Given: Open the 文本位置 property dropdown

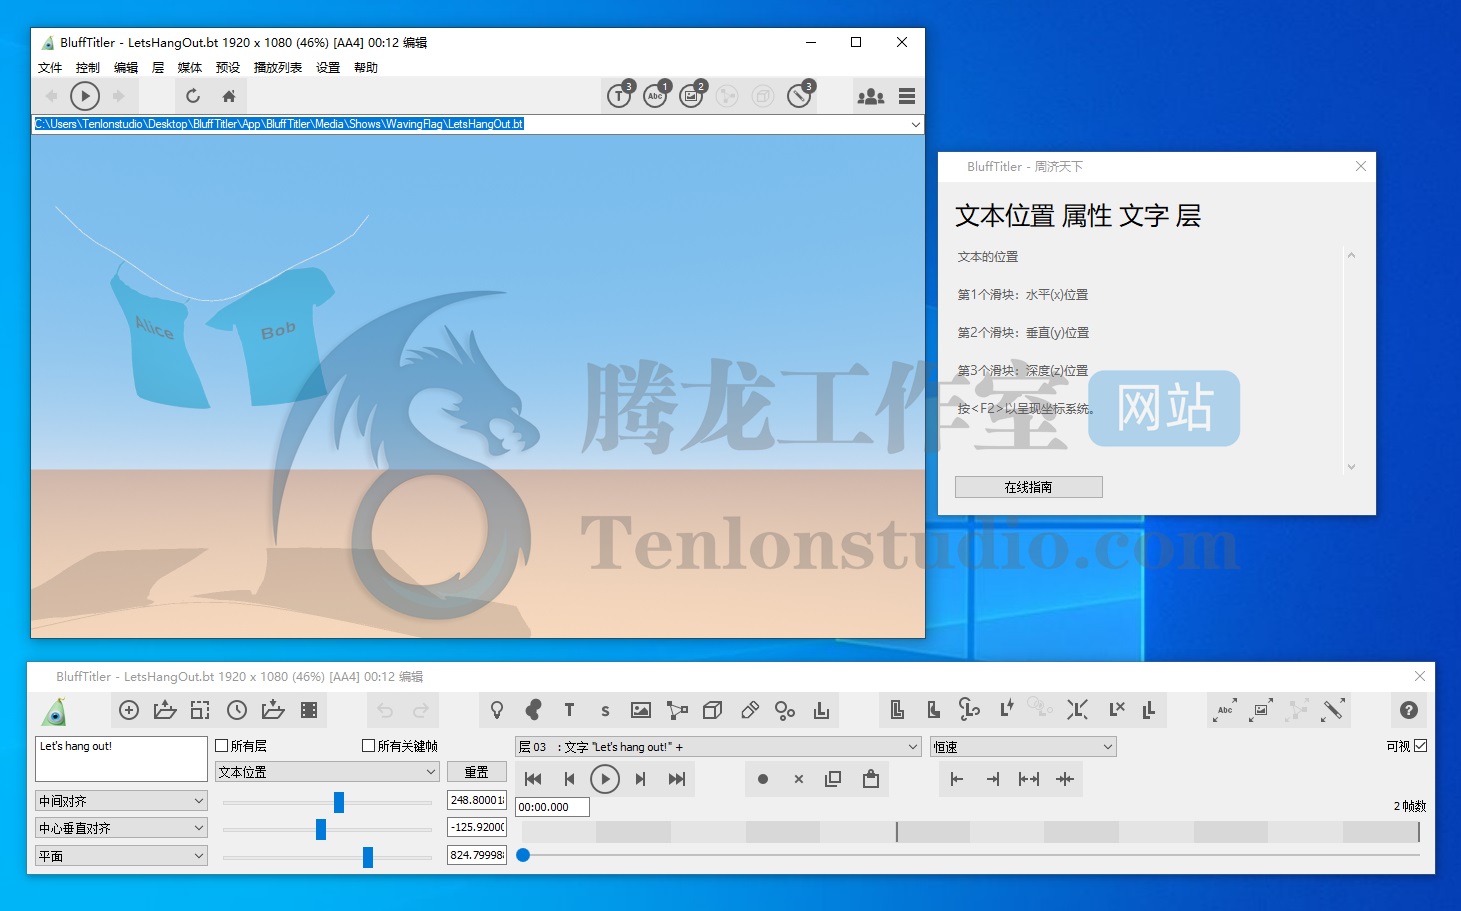Looking at the screenshot, I should coord(327,772).
